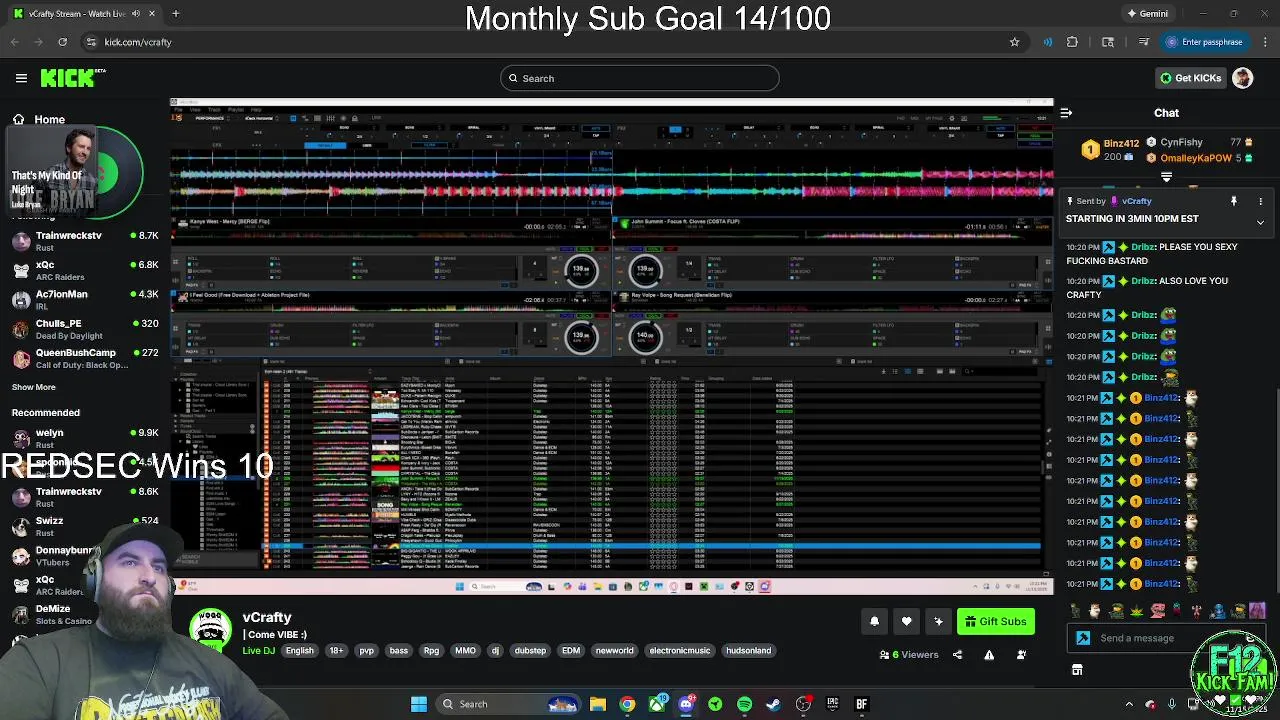Open the chat shop icon below message box
Image resolution: width=1280 pixels, height=720 pixels.
(x=1077, y=670)
